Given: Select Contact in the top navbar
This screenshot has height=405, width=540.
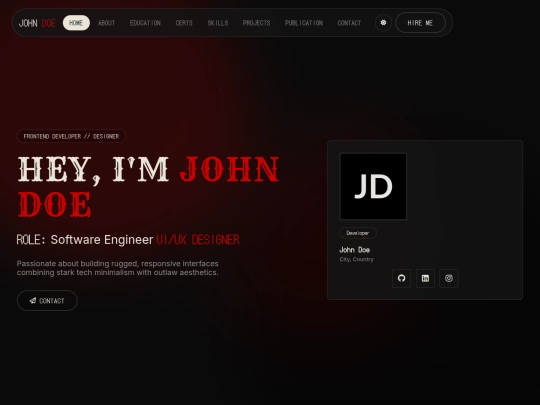Looking at the screenshot, I should pyautogui.click(x=349, y=23).
